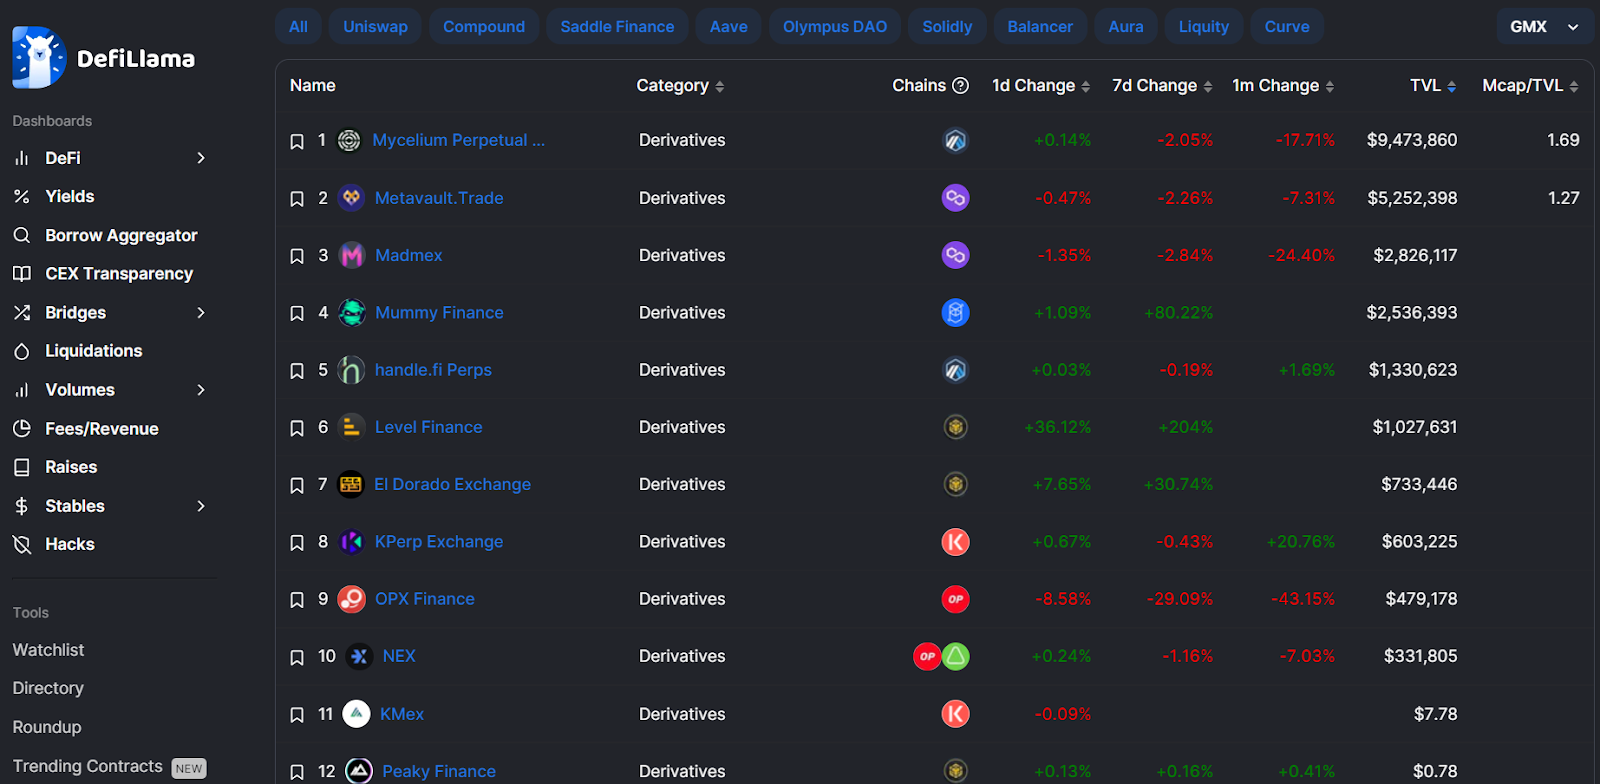Bookmark handle.fi Perps protocol
This screenshot has width=1600, height=784.
pyautogui.click(x=297, y=371)
